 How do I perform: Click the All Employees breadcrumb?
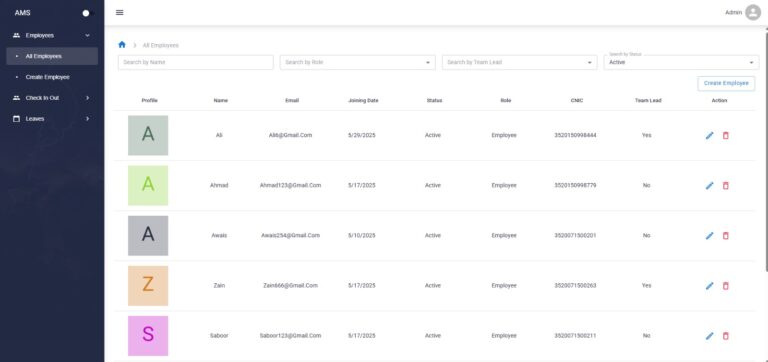tap(161, 45)
